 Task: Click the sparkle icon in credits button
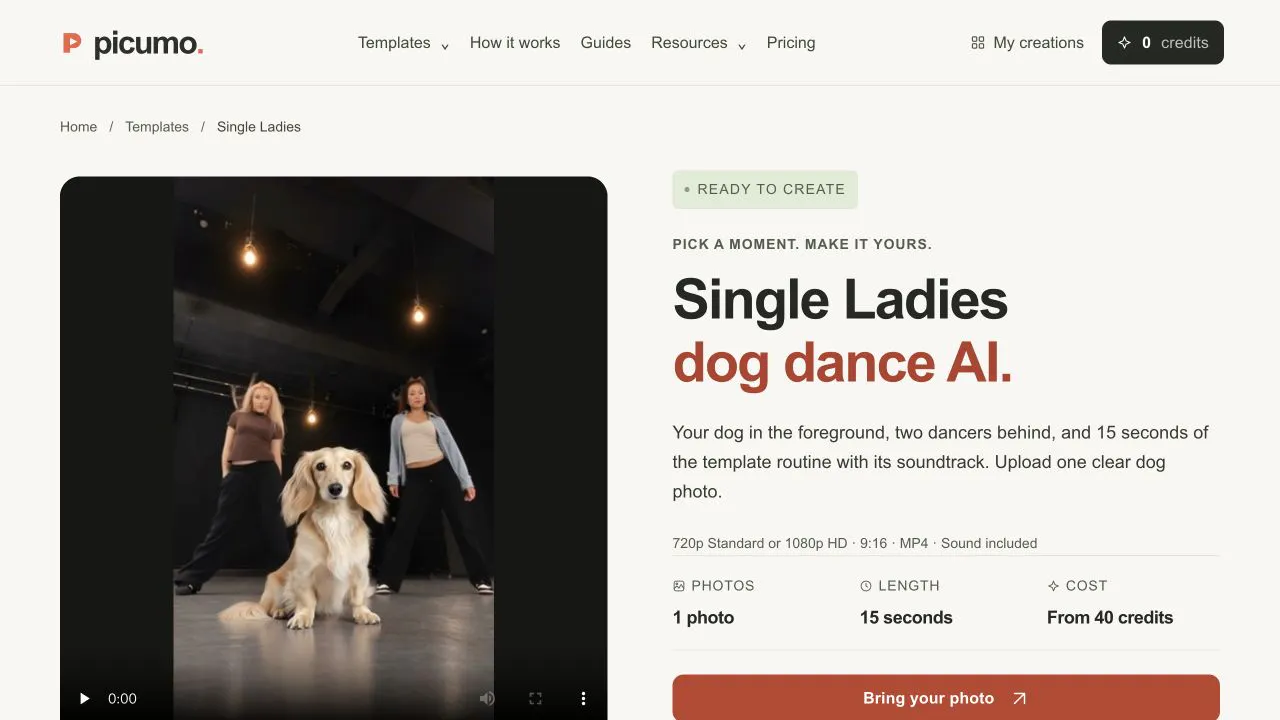pos(1124,43)
